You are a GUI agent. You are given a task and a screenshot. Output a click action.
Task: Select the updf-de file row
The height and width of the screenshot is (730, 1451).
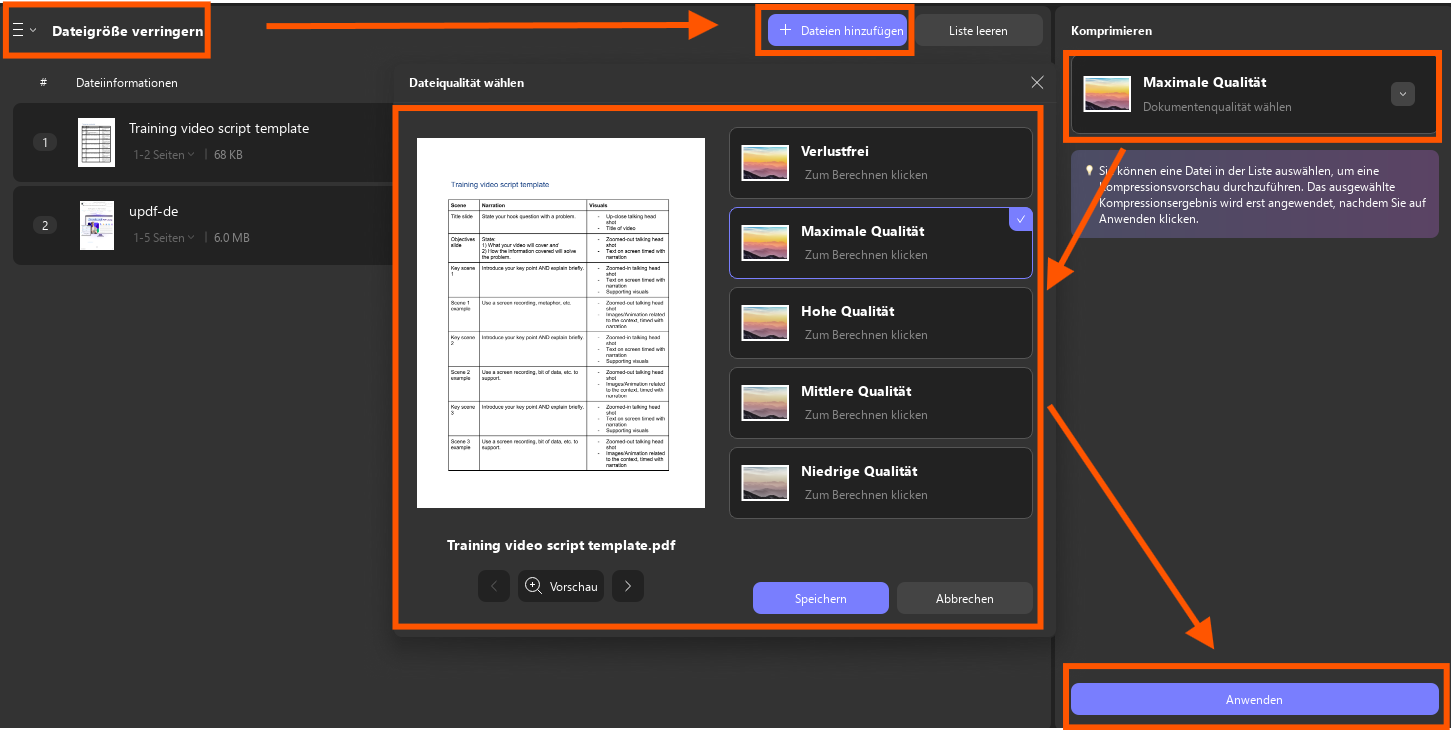click(x=203, y=225)
